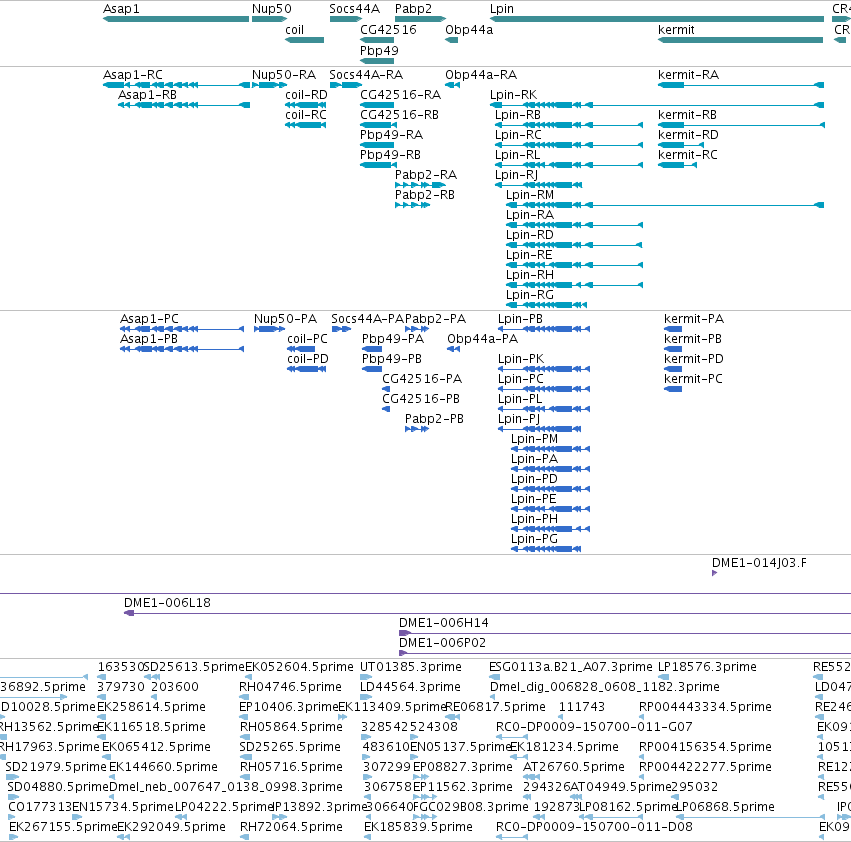
Task: Select the coil-RC transcript label
Action: coord(306,115)
